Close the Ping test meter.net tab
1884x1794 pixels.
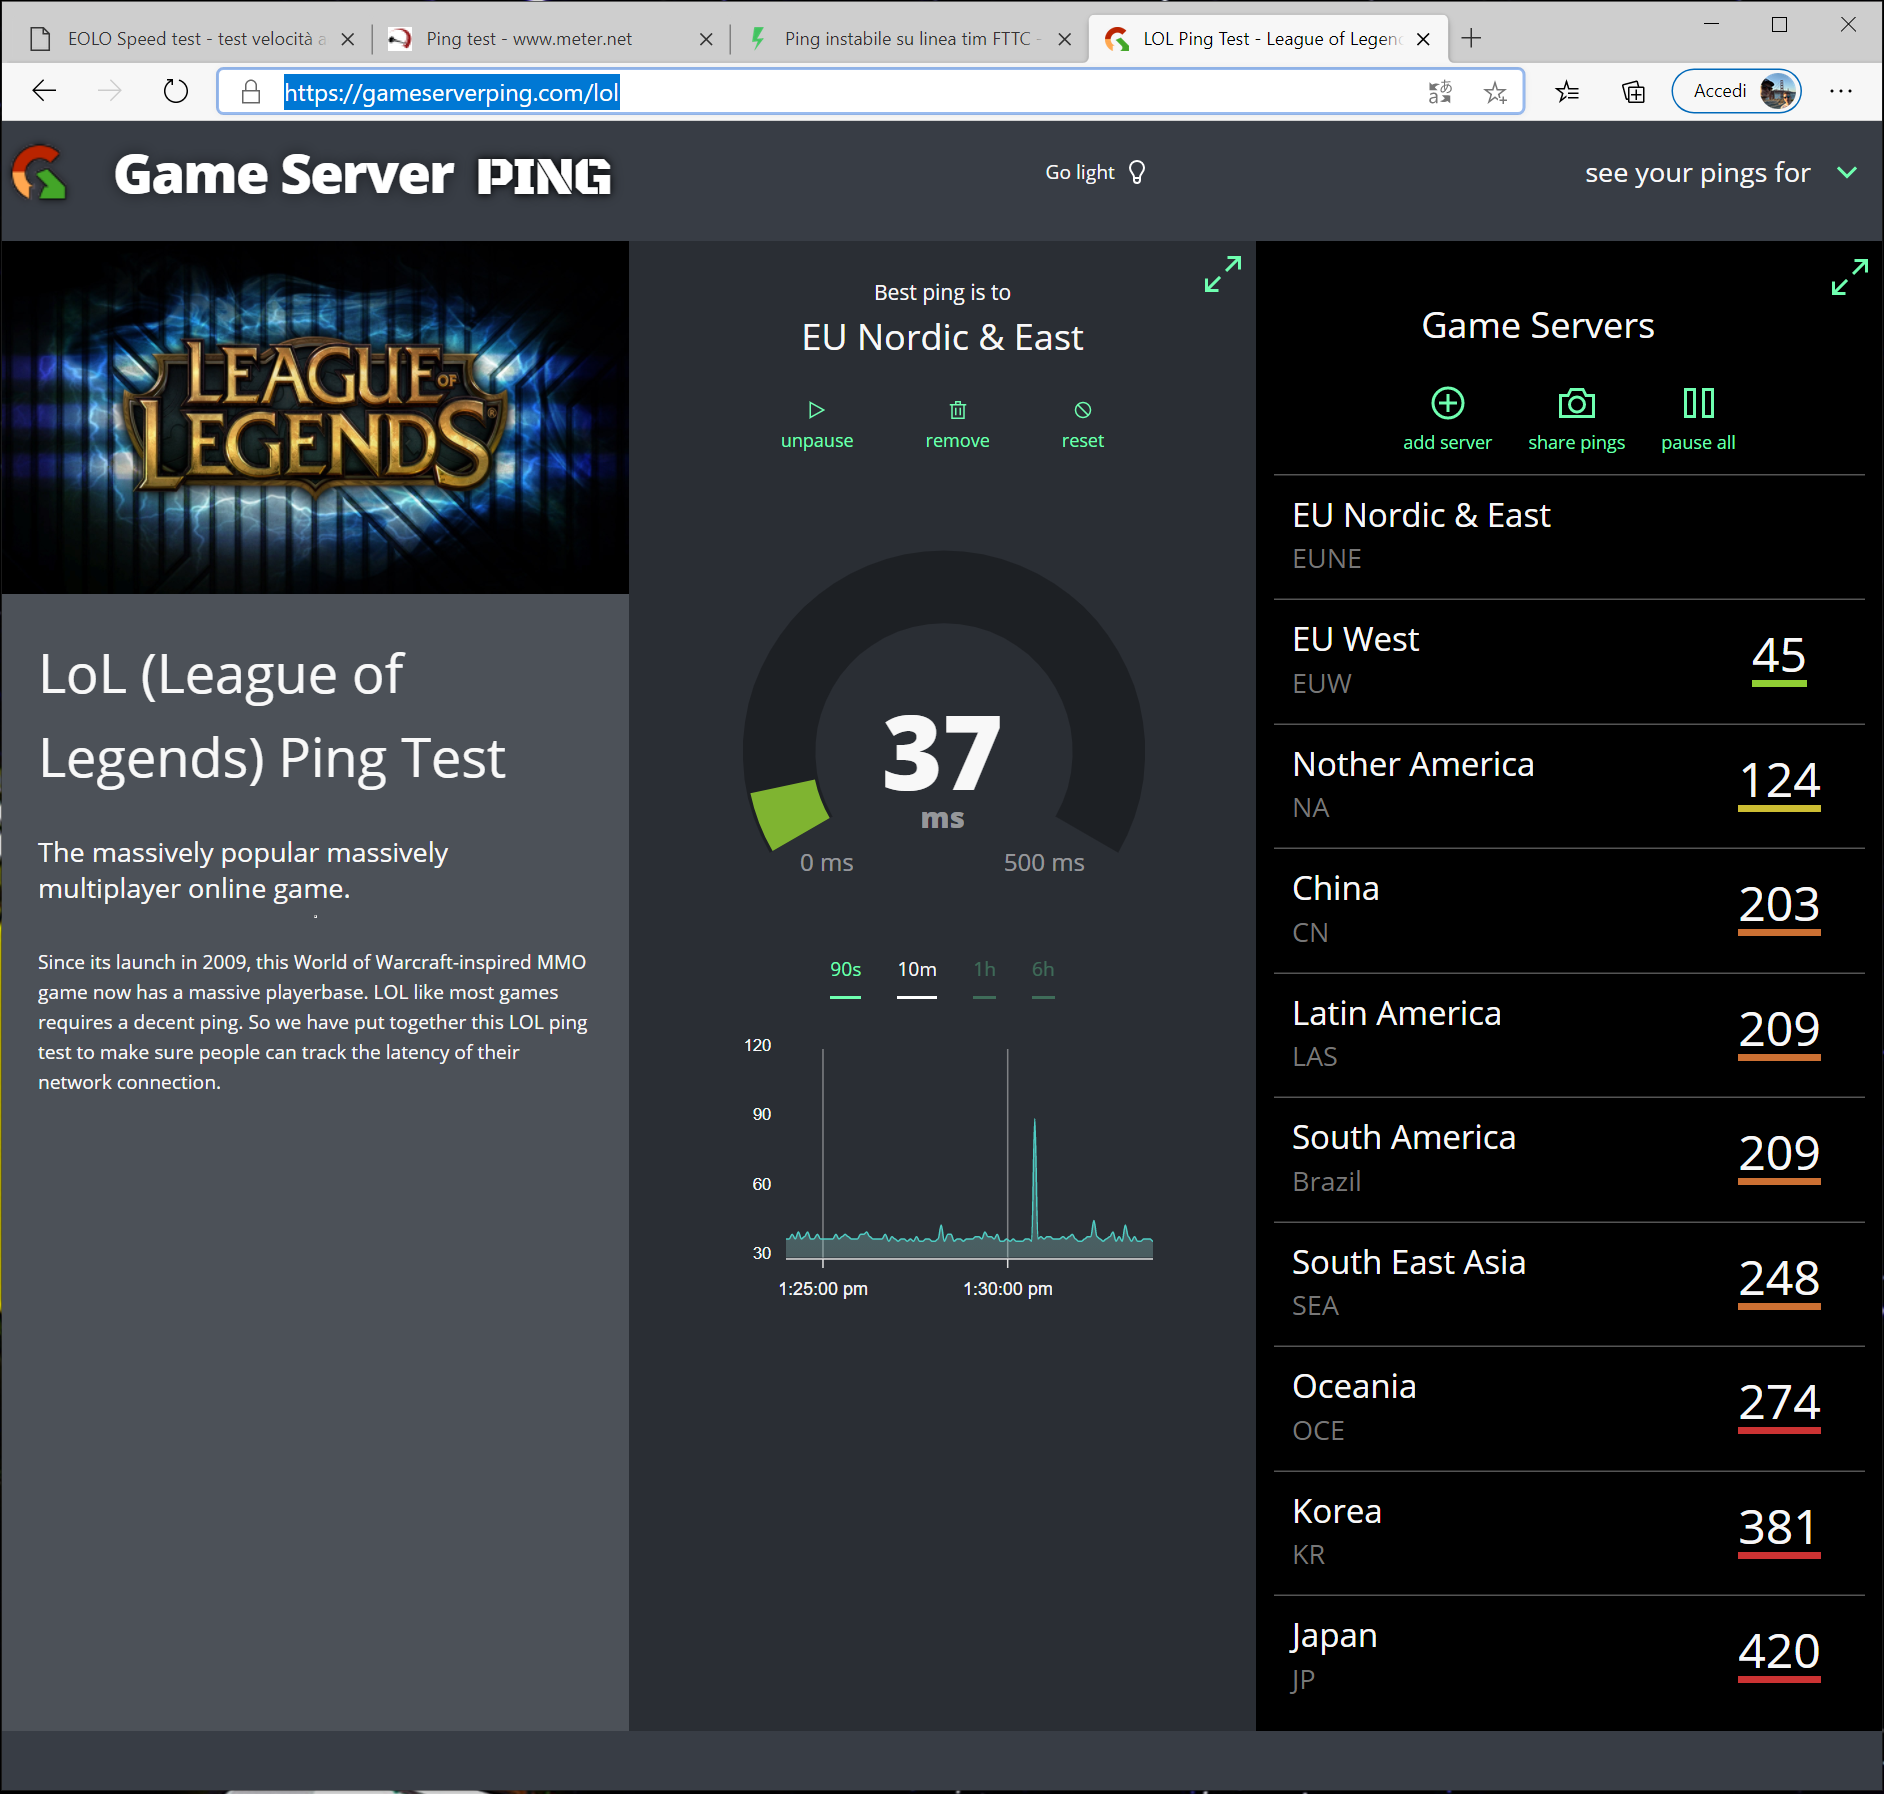[x=706, y=39]
